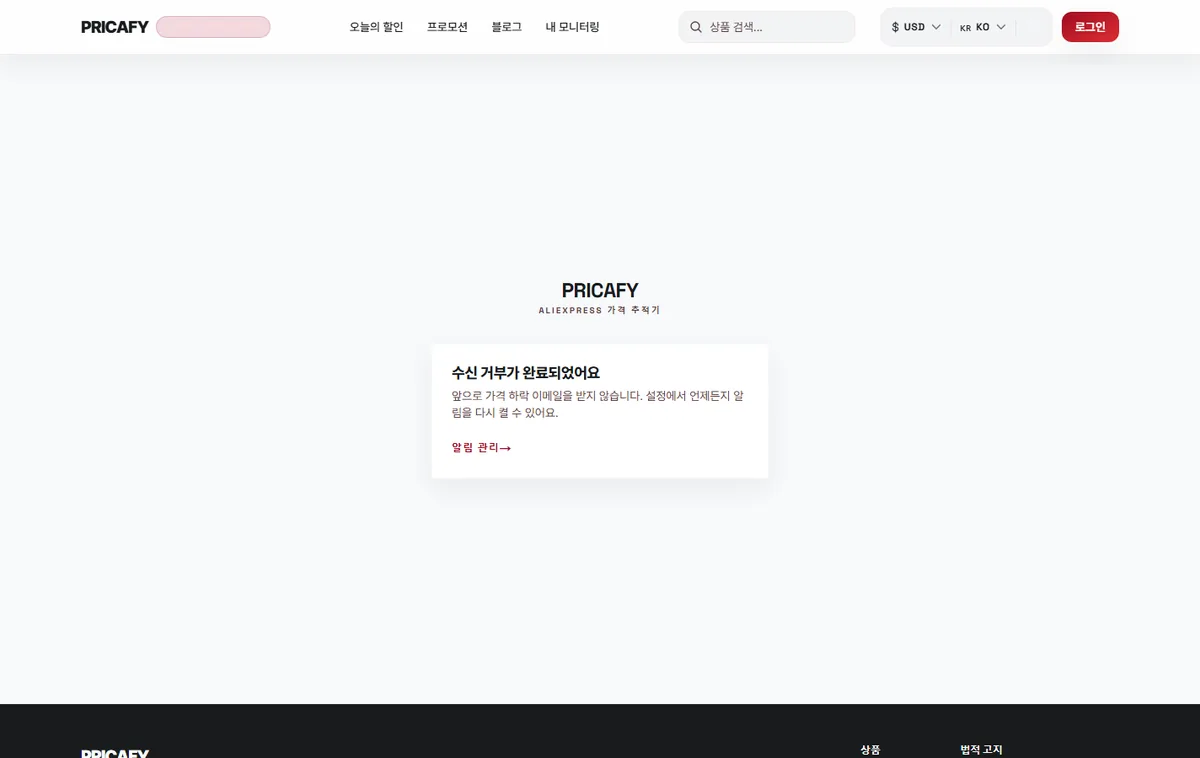Click the centered PRICAFY heading logo
Viewport: 1200px width, 758px height.
[x=600, y=290]
